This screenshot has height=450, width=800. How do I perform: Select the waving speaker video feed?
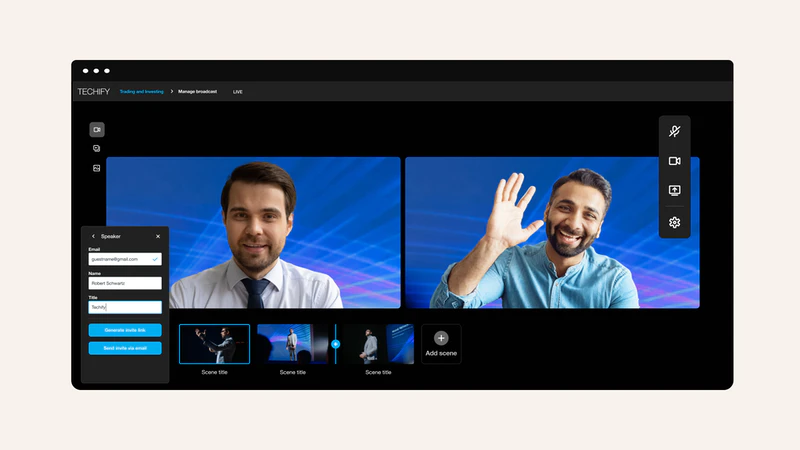point(552,233)
